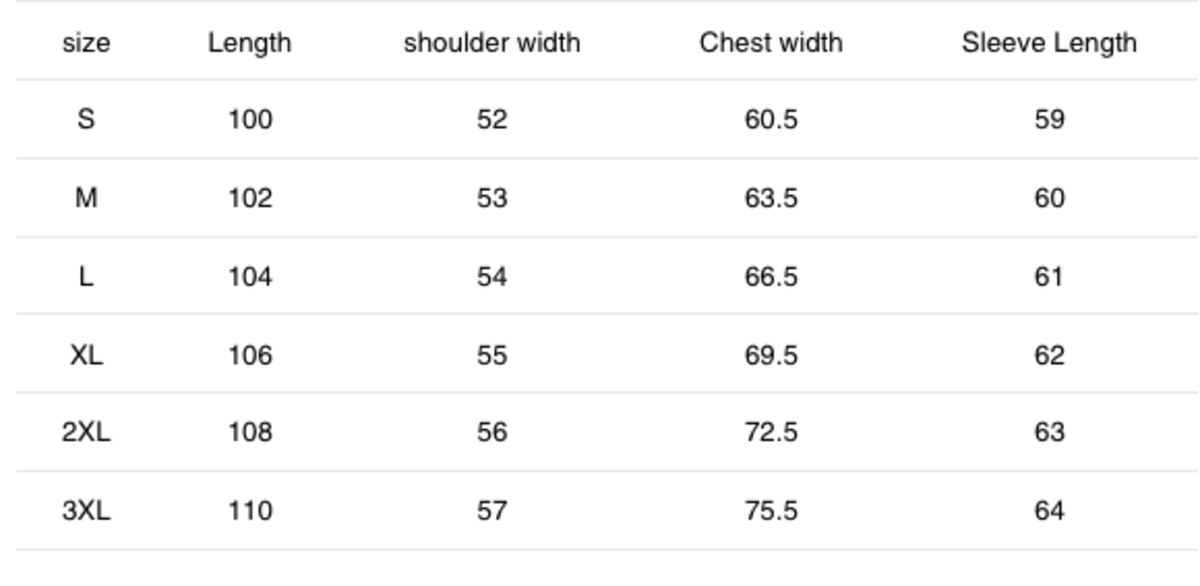The image size is (1200, 586).
Task: Click the S size row label
Action: [x=86, y=120]
